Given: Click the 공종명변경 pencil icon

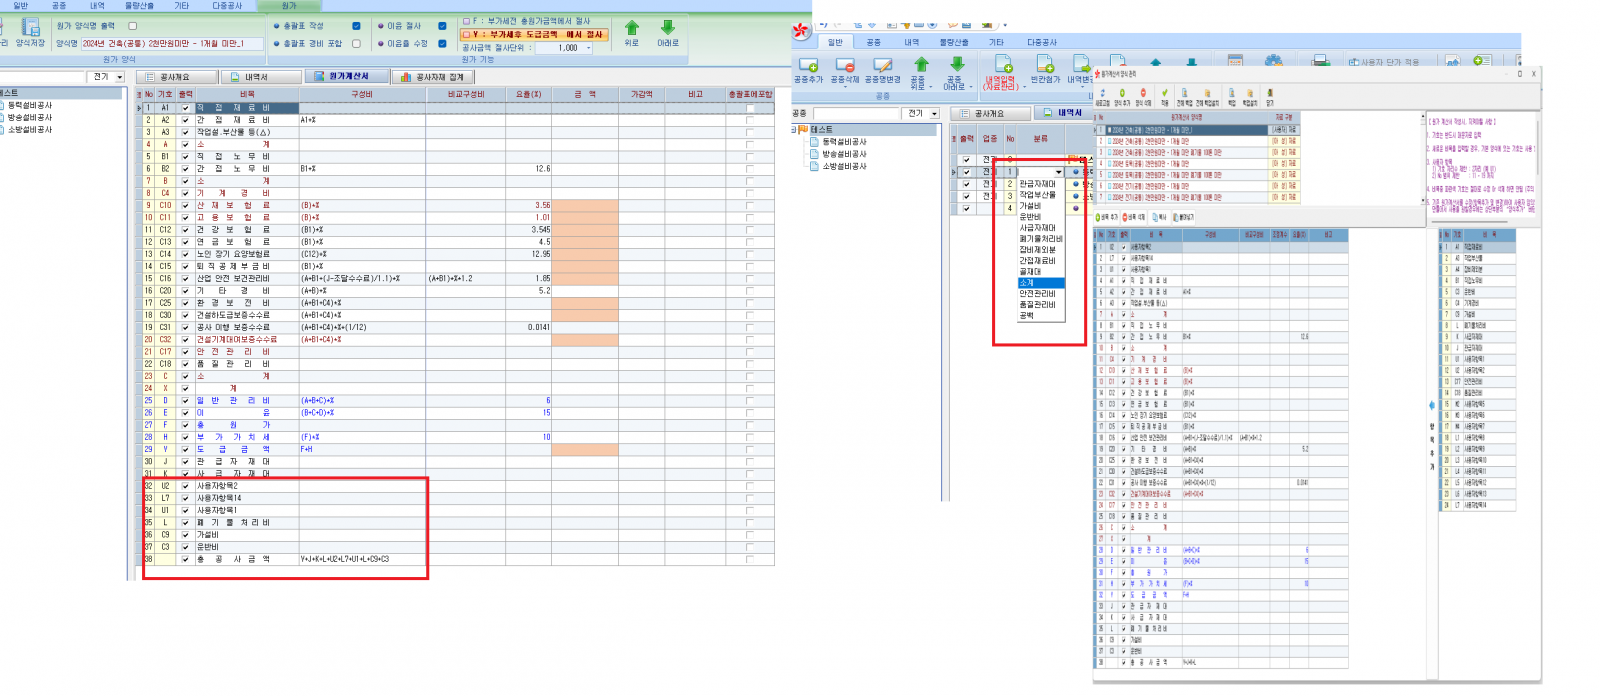Looking at the screenshot, I should [x=882, y=66].
